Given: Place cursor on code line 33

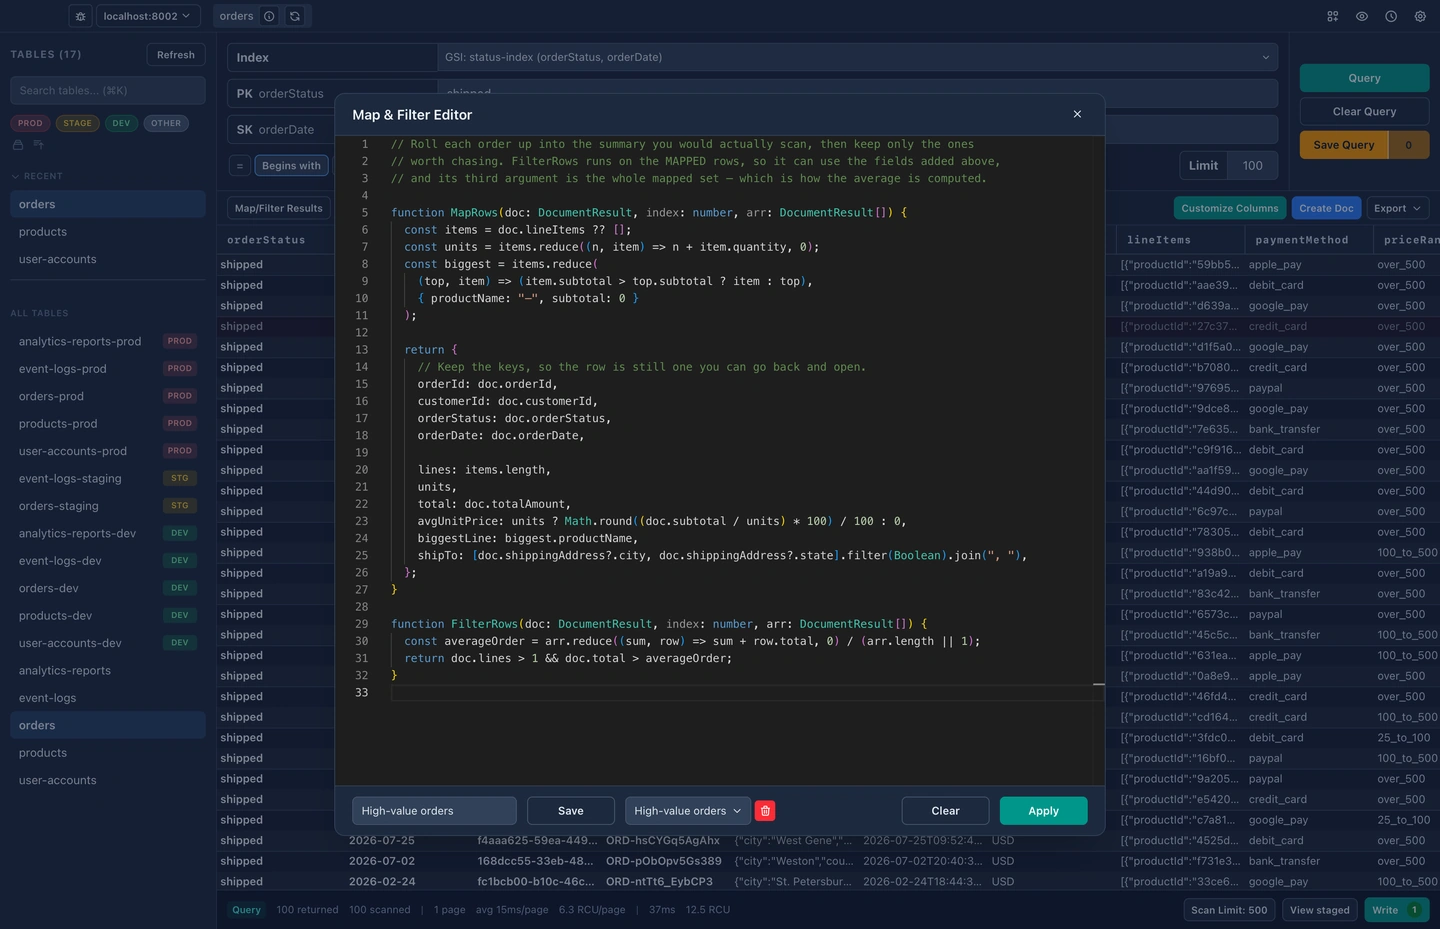Looking at the screenshot, I should point(740,693).
